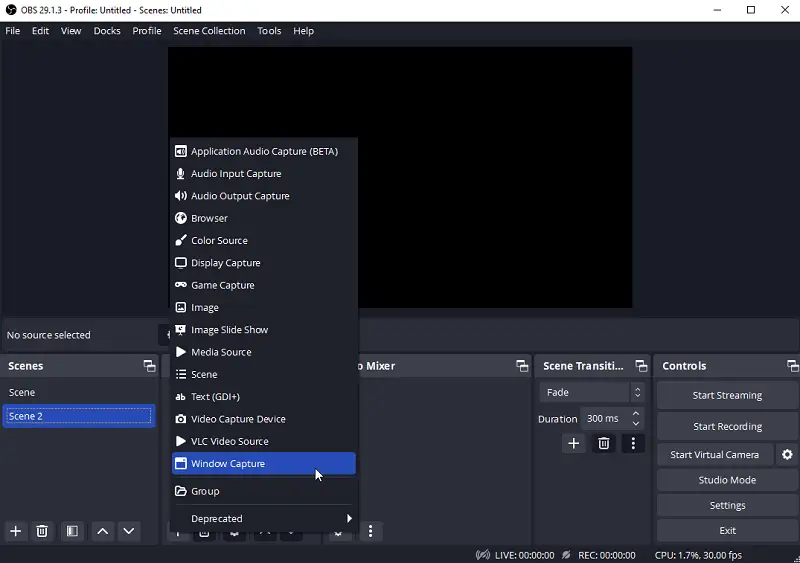800x563 pixels.
Task: Add an Image source
Action: pos(264,307)
